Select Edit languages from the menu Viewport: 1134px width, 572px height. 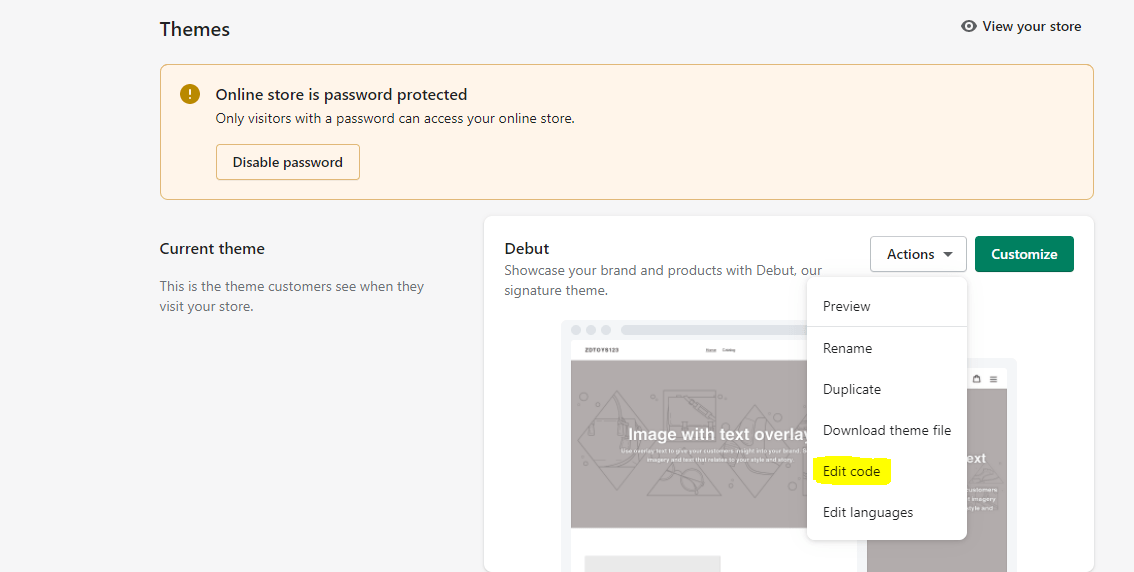(x=867, y=512)
